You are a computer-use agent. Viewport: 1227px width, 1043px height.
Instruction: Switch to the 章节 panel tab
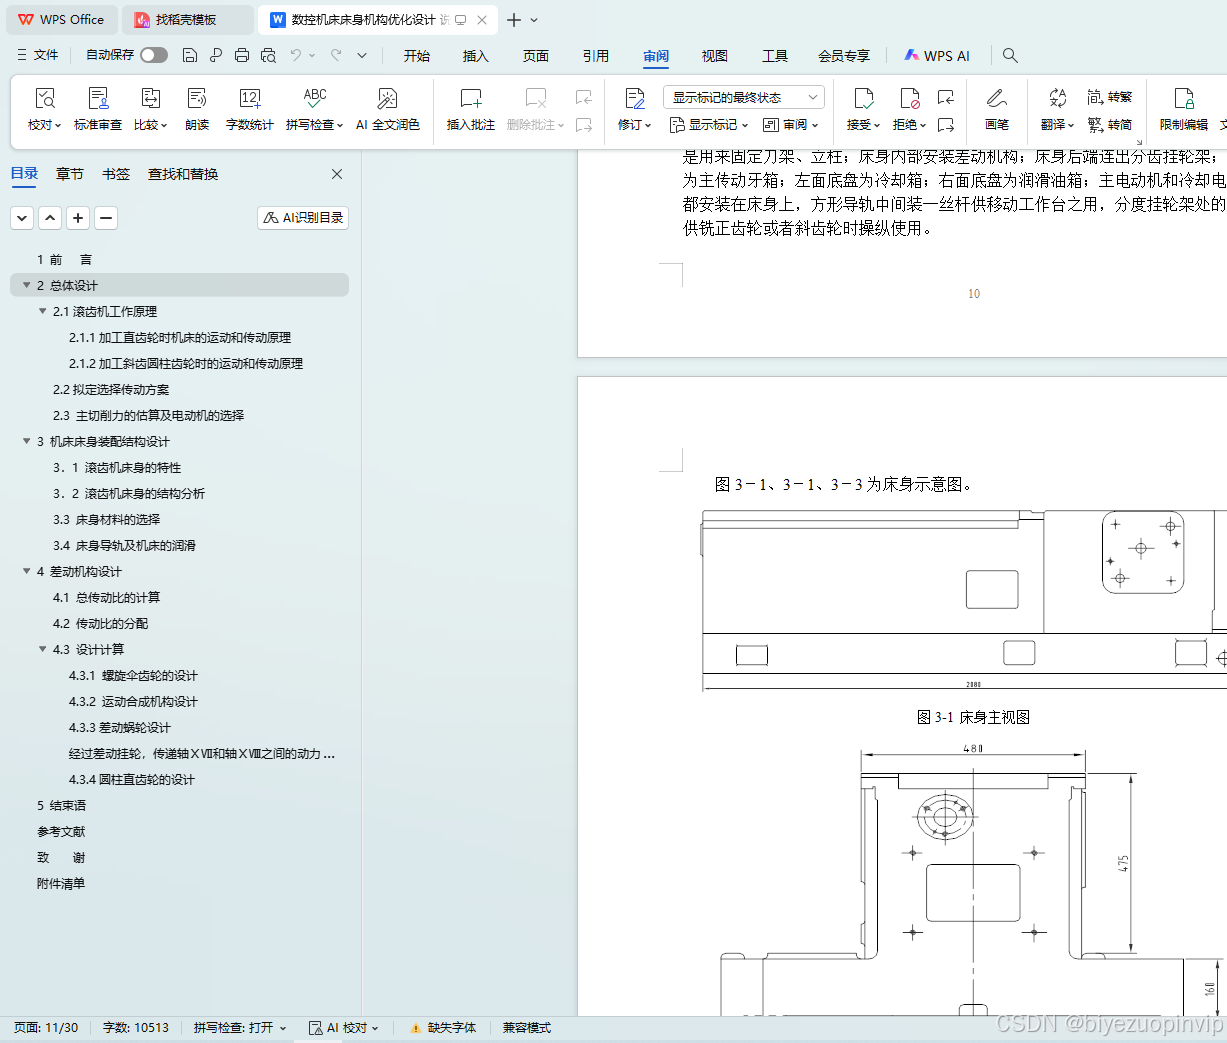[x=69, y=173]
